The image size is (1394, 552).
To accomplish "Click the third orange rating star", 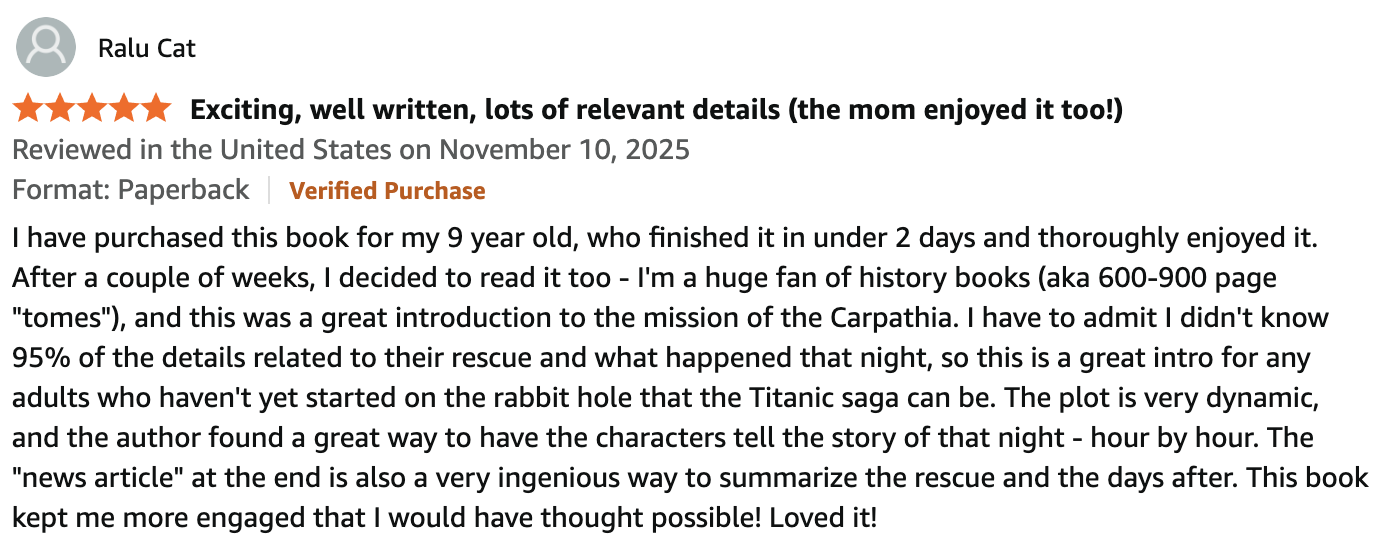I will tap(92, 109).
